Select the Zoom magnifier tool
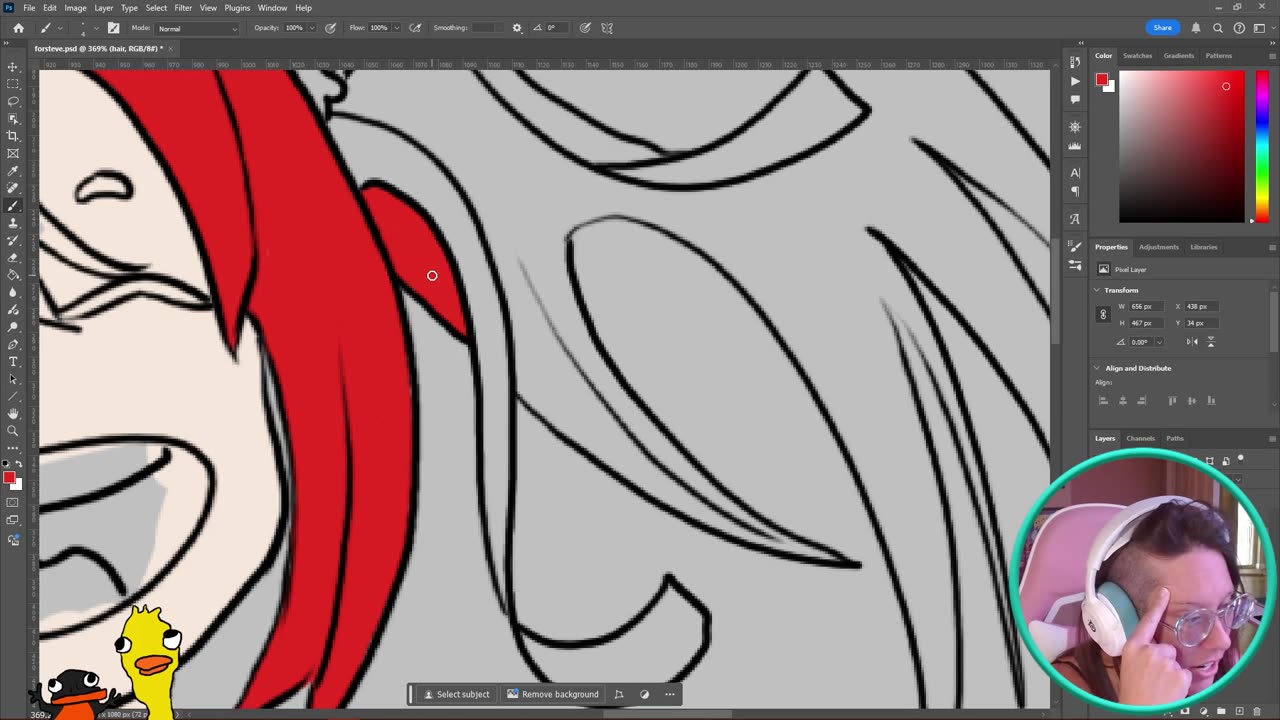This screenshot has height=720, width=1280. click(13, 431)
